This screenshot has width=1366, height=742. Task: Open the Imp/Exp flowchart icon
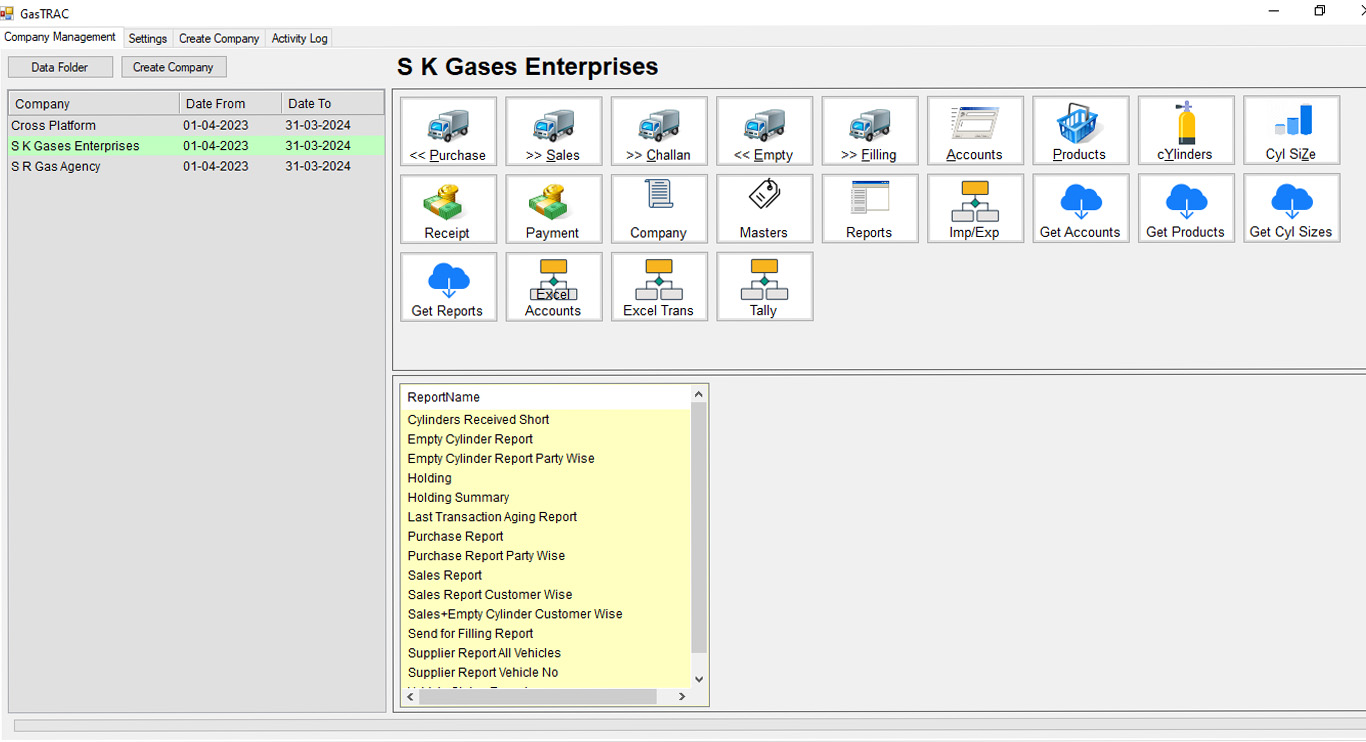(x=975, y=209)
